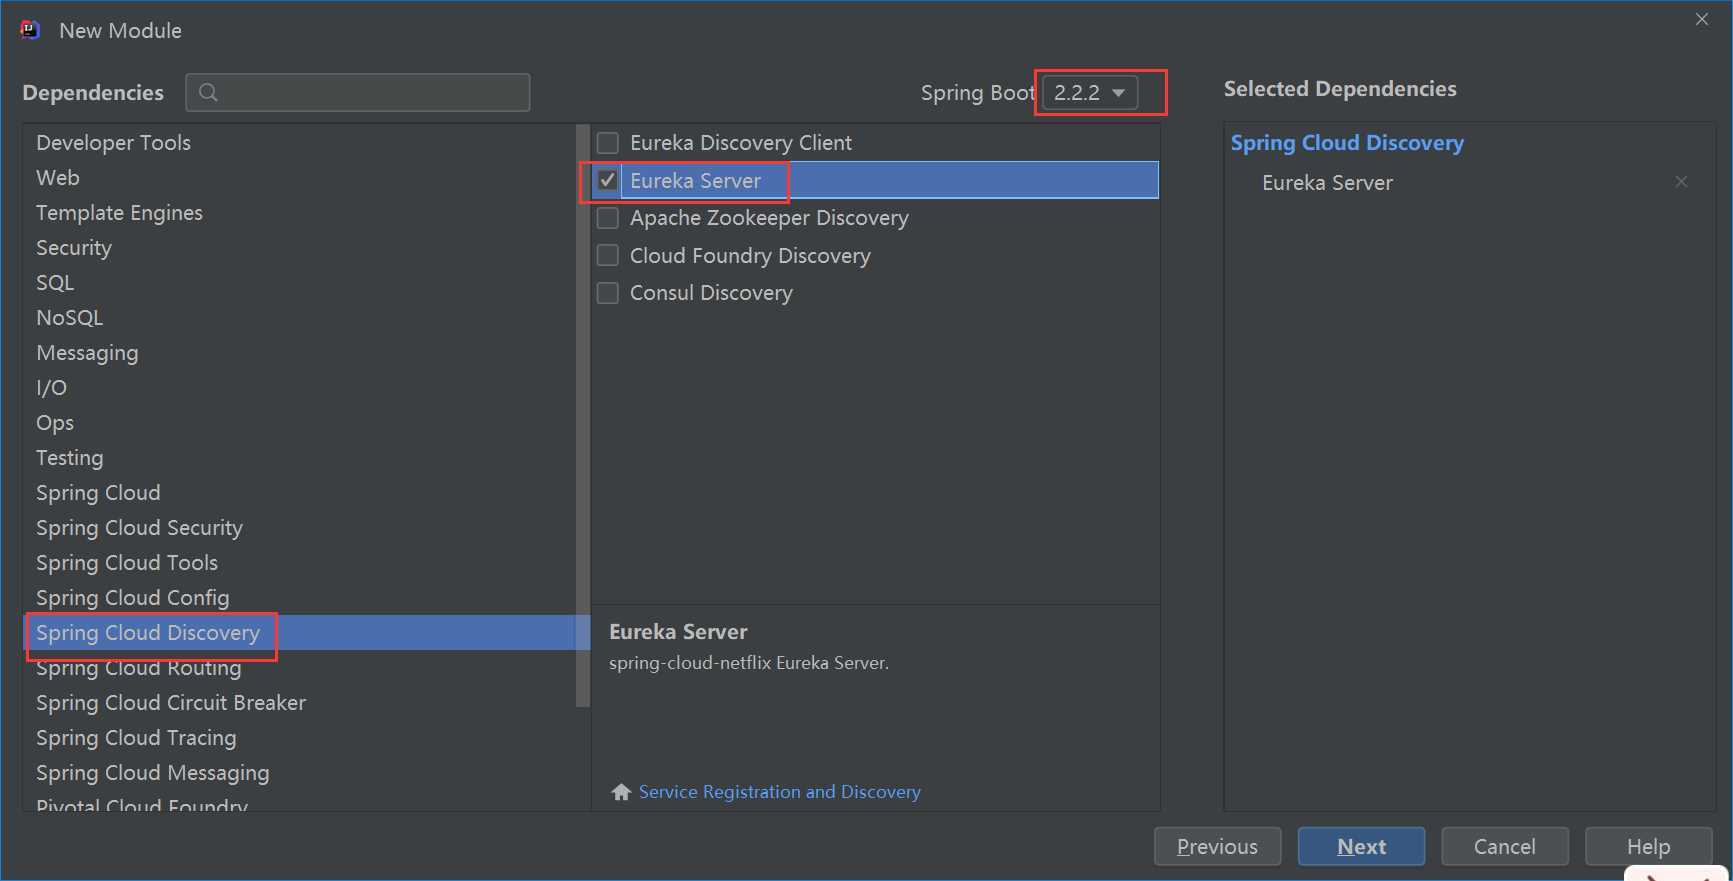This screenshot has height=881, width=1733.
Task: Click the IntelliJ logo in title bar
Action: click(30, 30)
